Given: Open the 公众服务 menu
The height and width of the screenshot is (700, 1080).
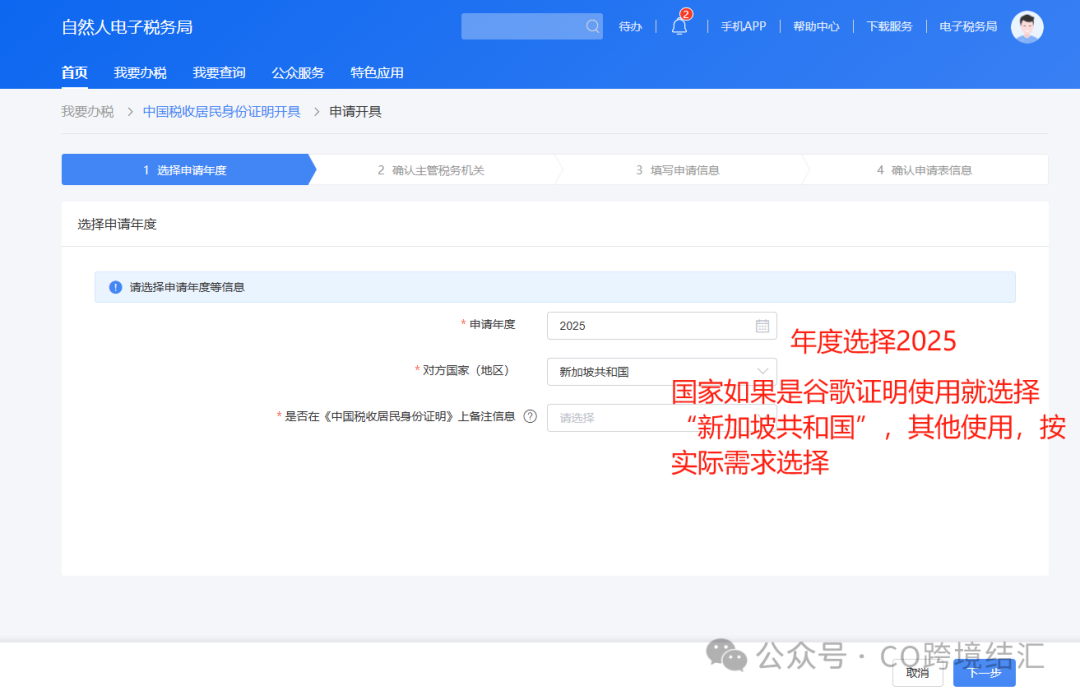Looking at the screenshot, I should click(296, 72).
